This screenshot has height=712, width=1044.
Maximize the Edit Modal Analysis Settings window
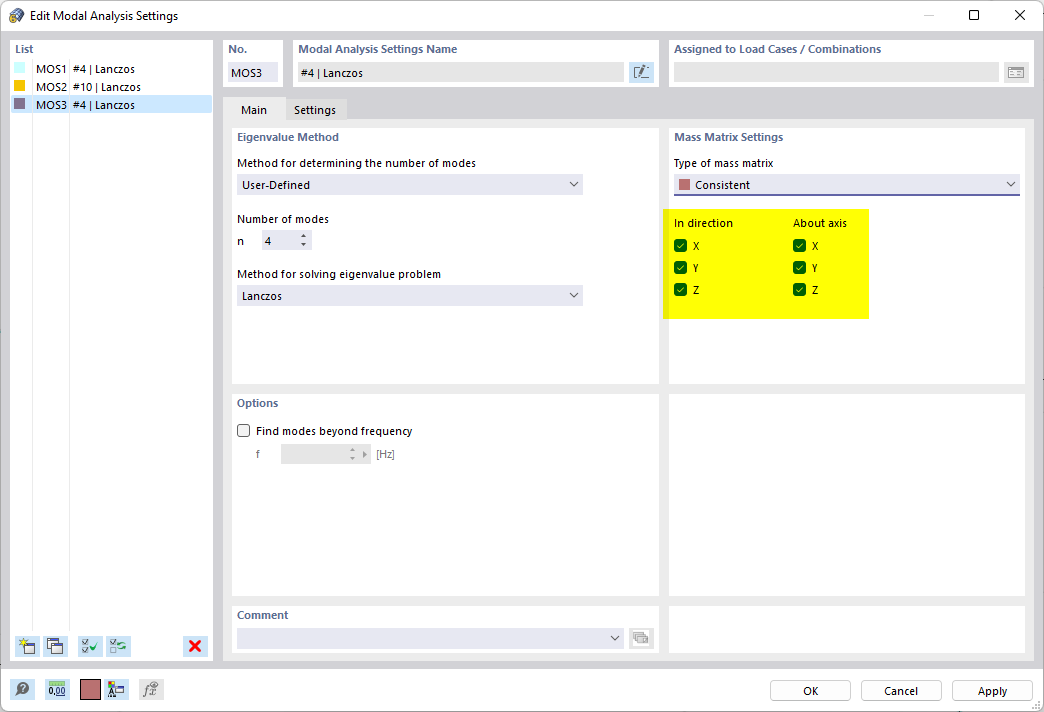(974, 15)
